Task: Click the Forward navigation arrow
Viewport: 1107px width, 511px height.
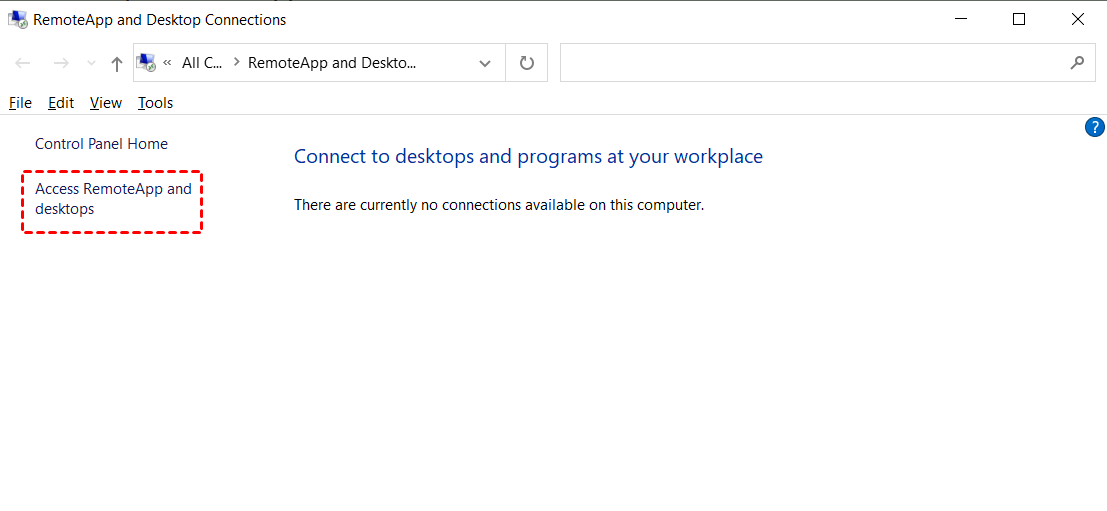Action: 61,63
